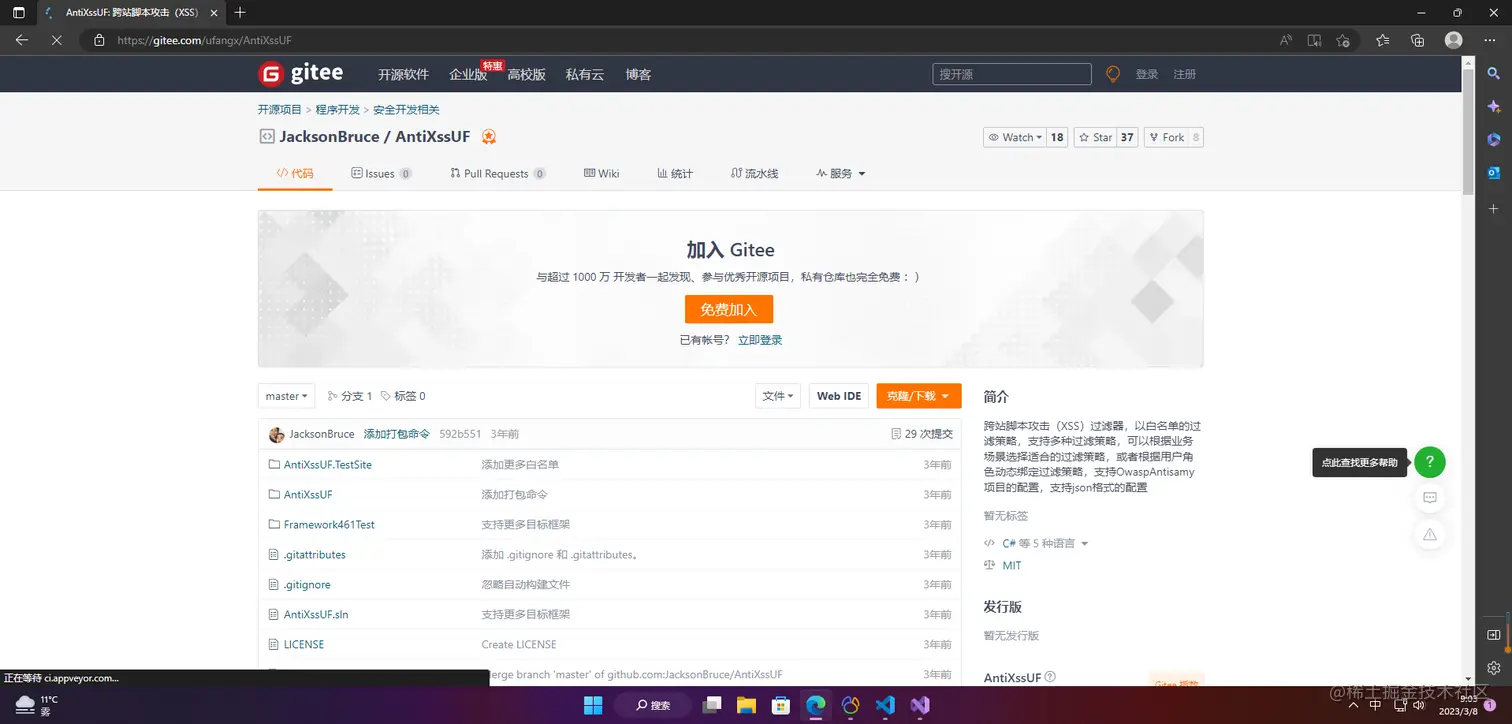This screenshot has height=724, width=1512.
Task: Click the Gitee logo
Action: (x=300, y=73)
